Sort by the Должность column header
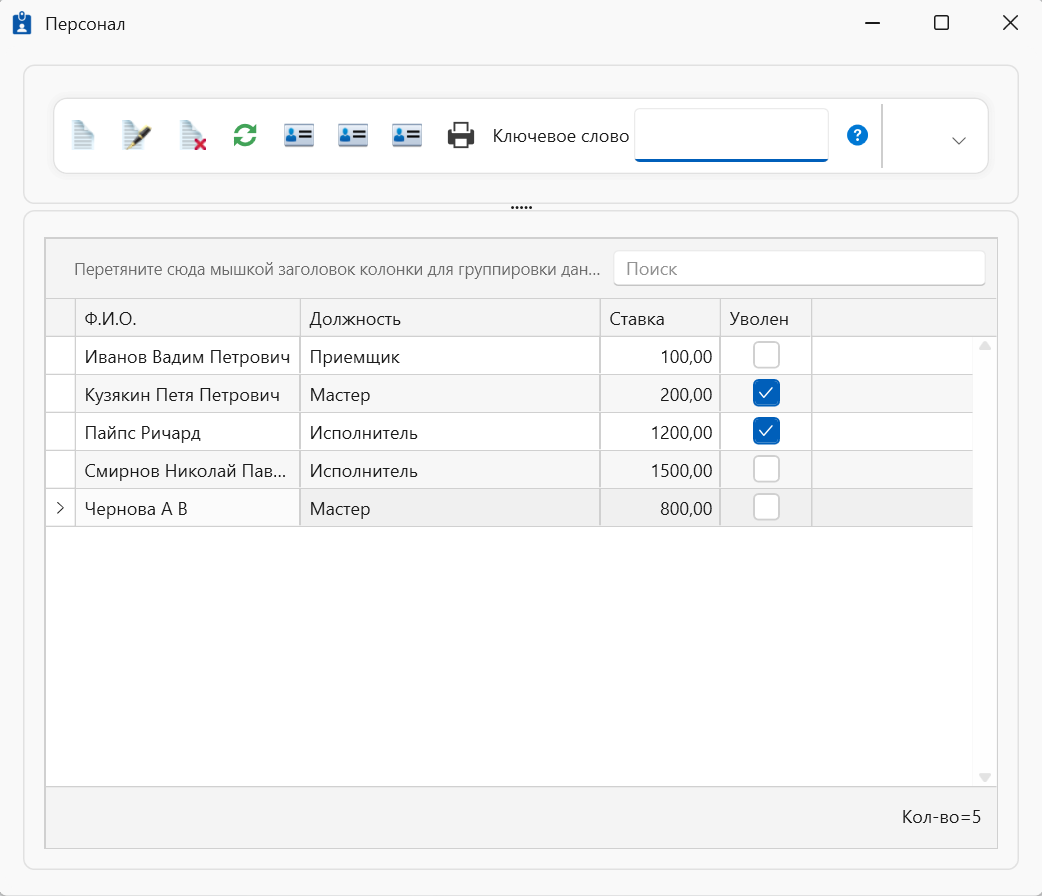The image size is (1042, 896). [451, 318]
